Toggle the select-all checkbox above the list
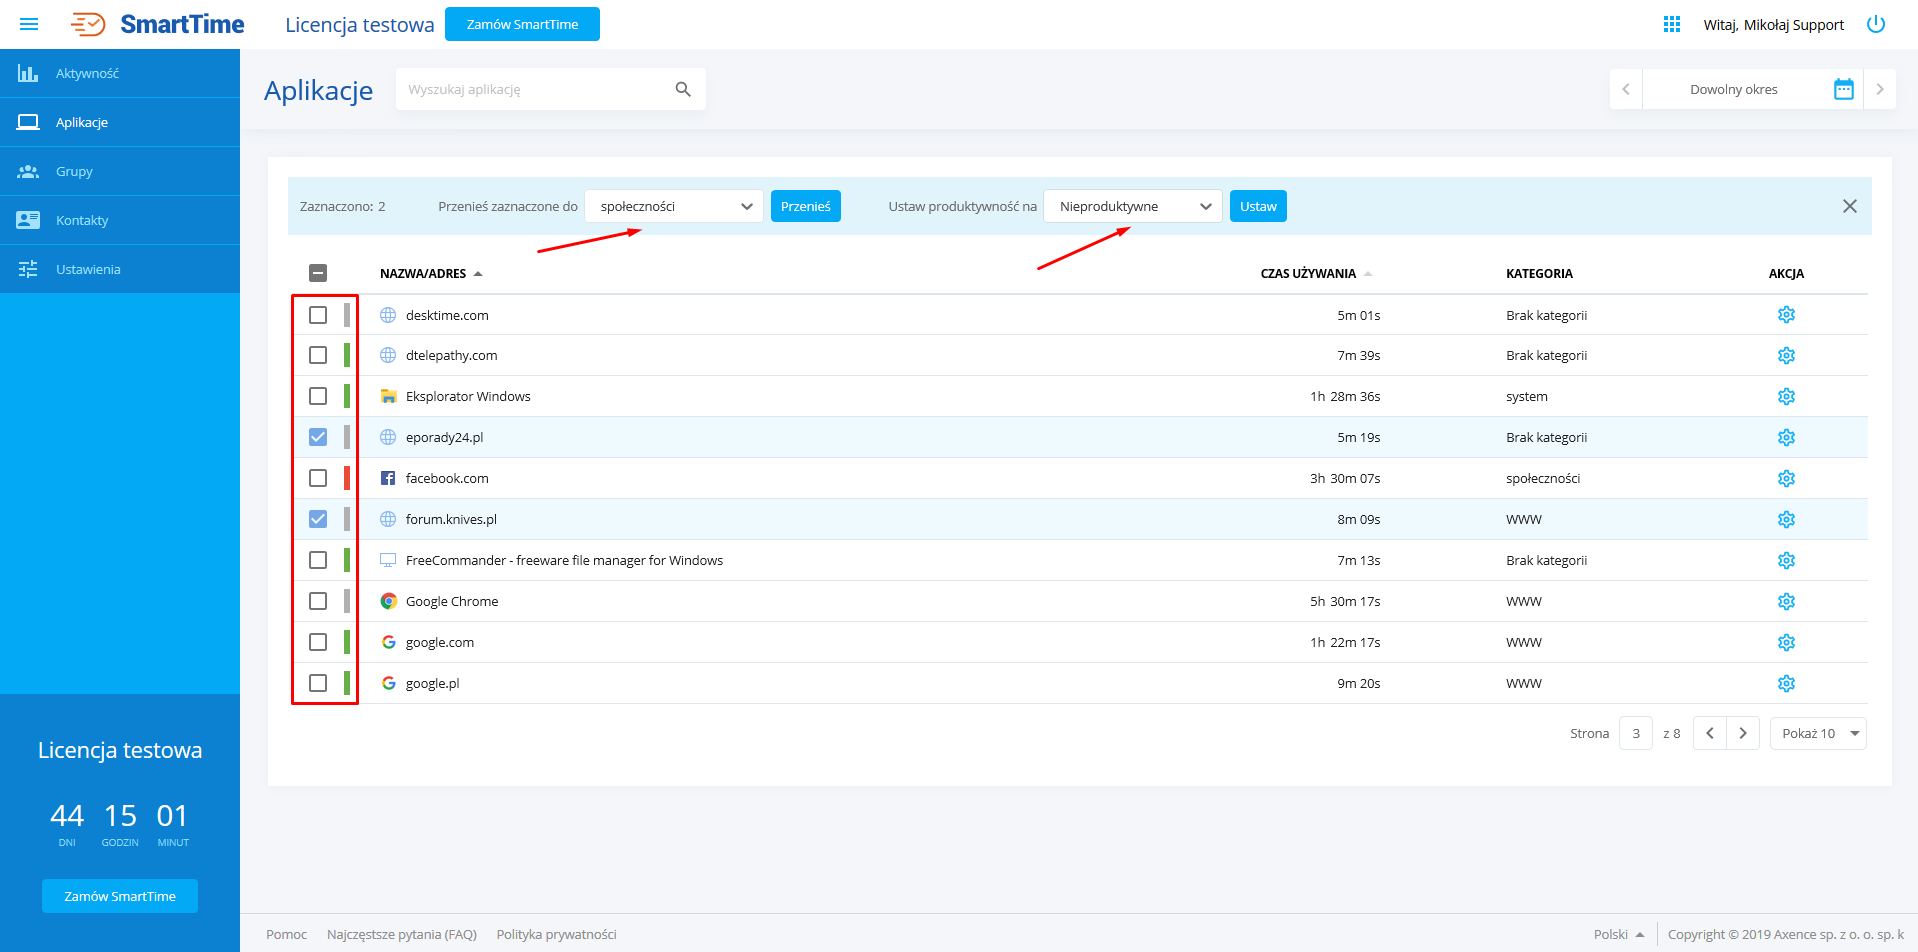The height and width of the screenshot is (952, 1918). [x=318, y=271]
